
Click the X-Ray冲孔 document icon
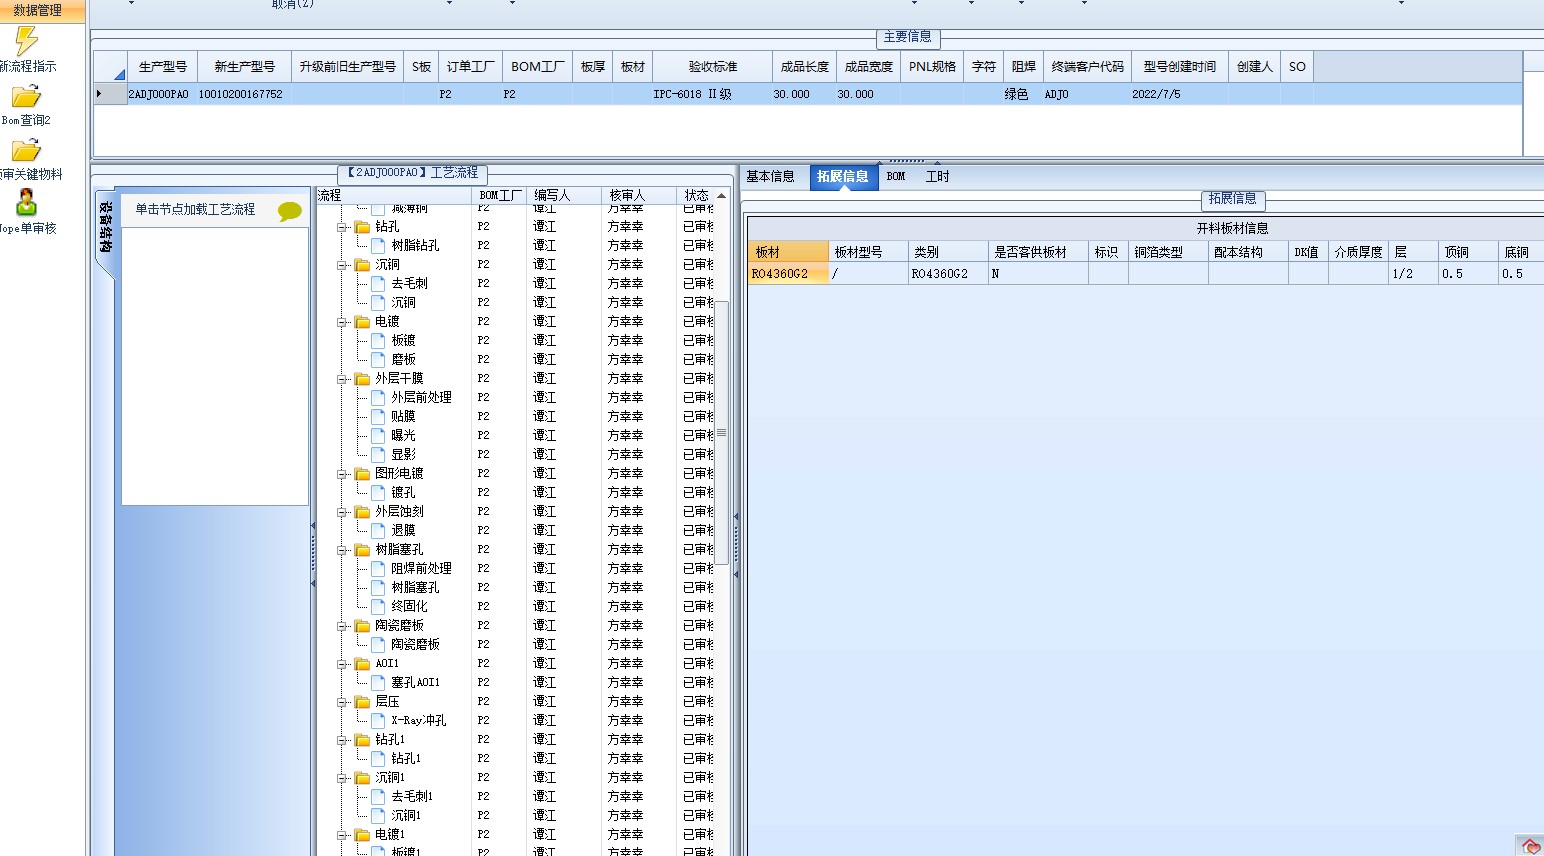(379, 721)
